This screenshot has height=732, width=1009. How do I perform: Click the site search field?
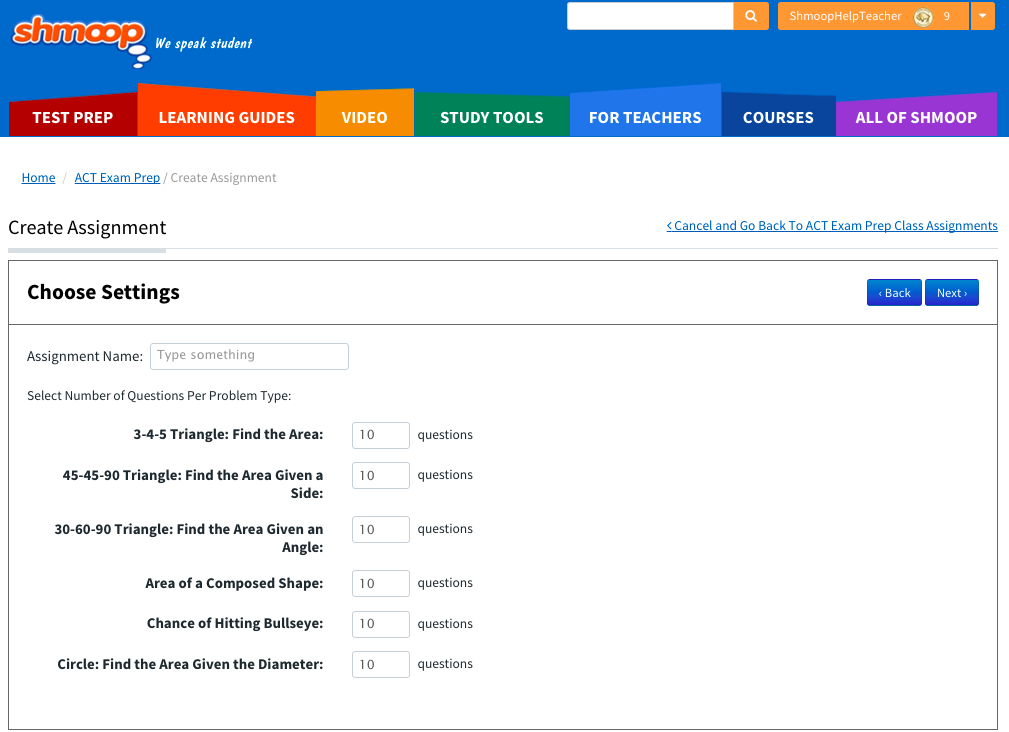pyautogui.click(x=650, y=16)
